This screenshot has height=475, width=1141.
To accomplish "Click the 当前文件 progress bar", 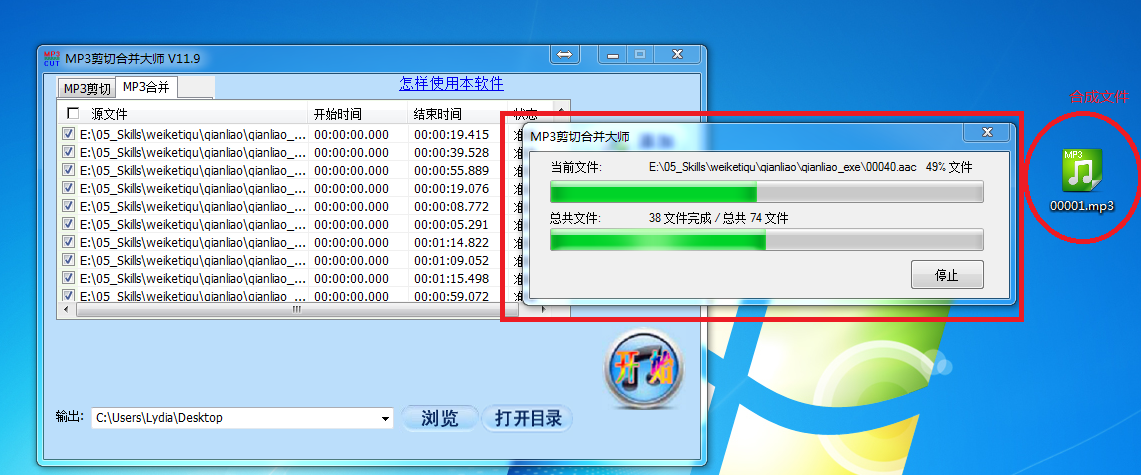I will tap(766, 191).
